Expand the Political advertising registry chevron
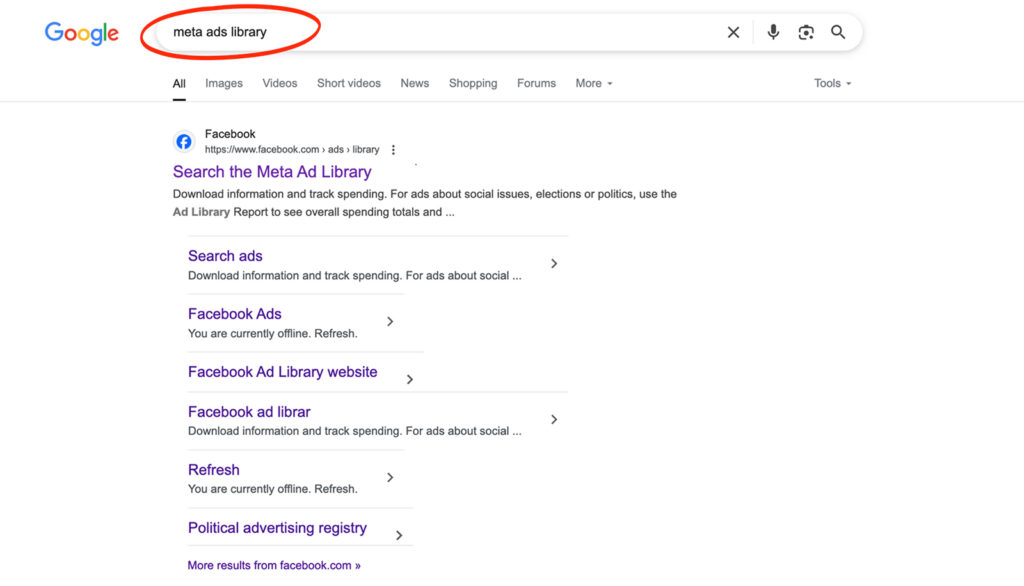The width and height of the screenshot is (1024, 586). (x=399, y=535)
